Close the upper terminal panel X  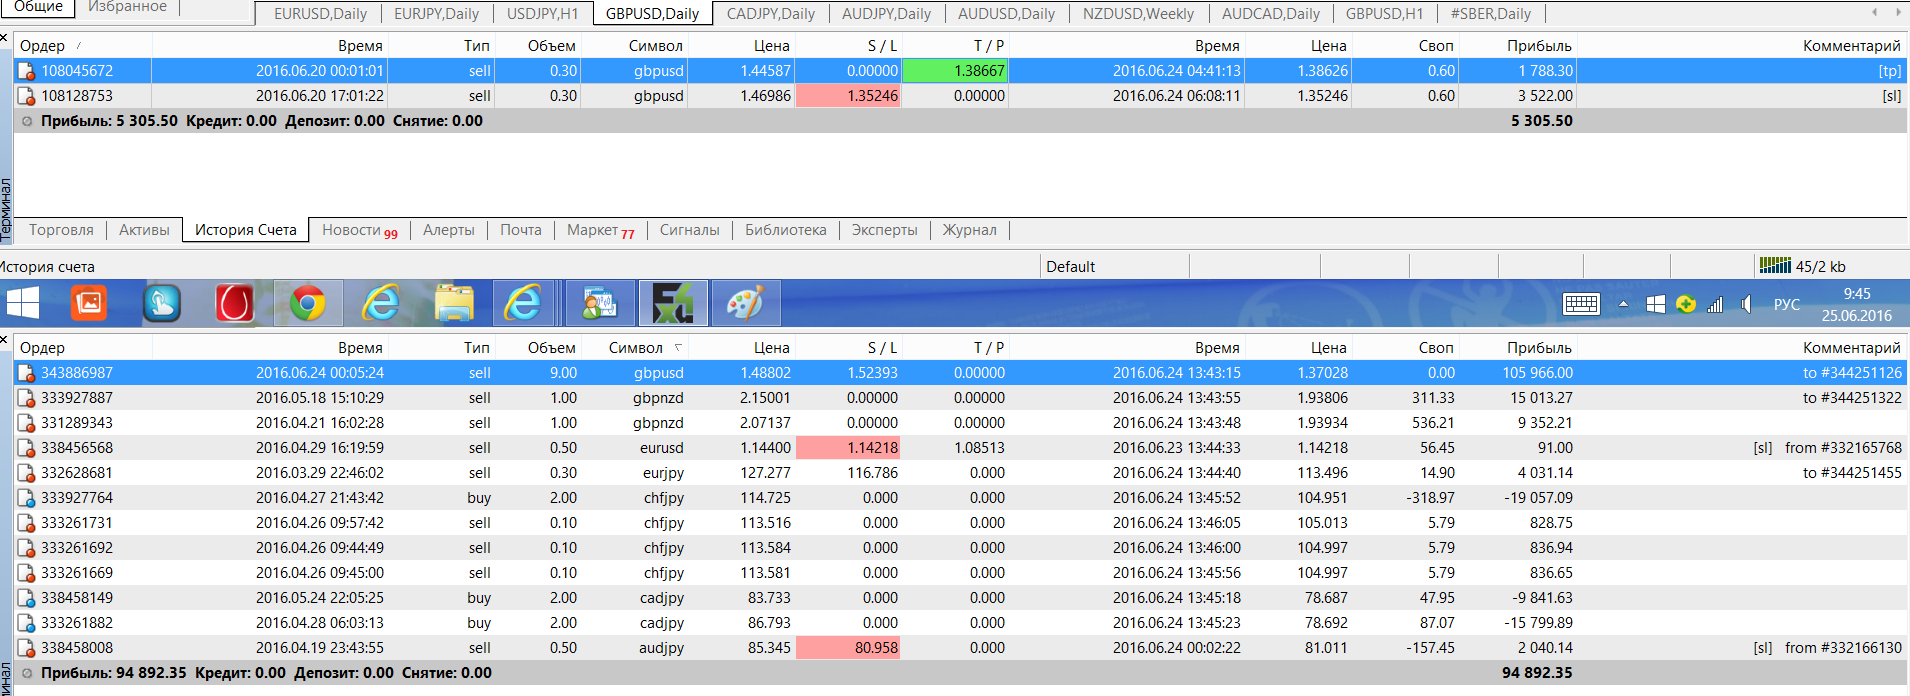[x=4, y=37]
